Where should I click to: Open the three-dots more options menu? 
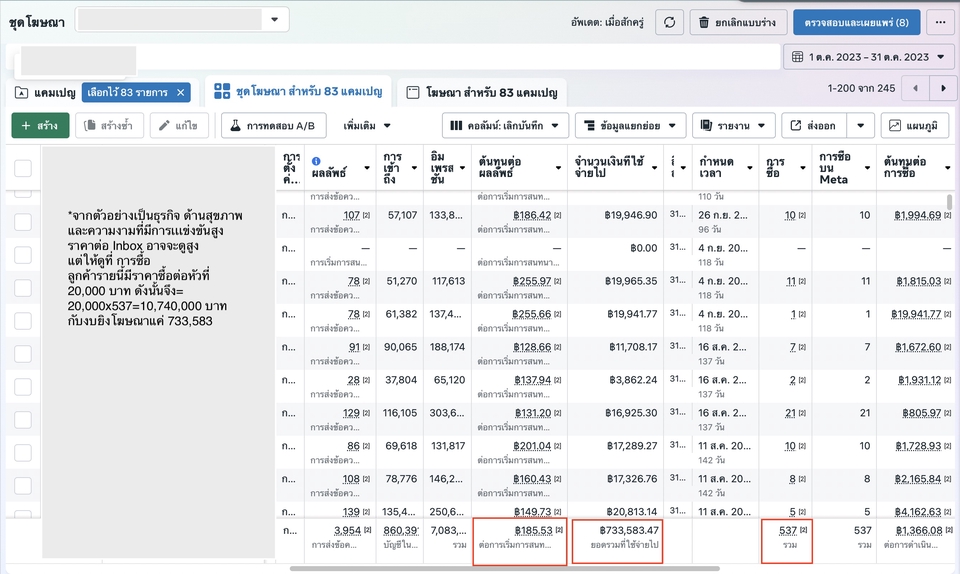tap(940, 23)
